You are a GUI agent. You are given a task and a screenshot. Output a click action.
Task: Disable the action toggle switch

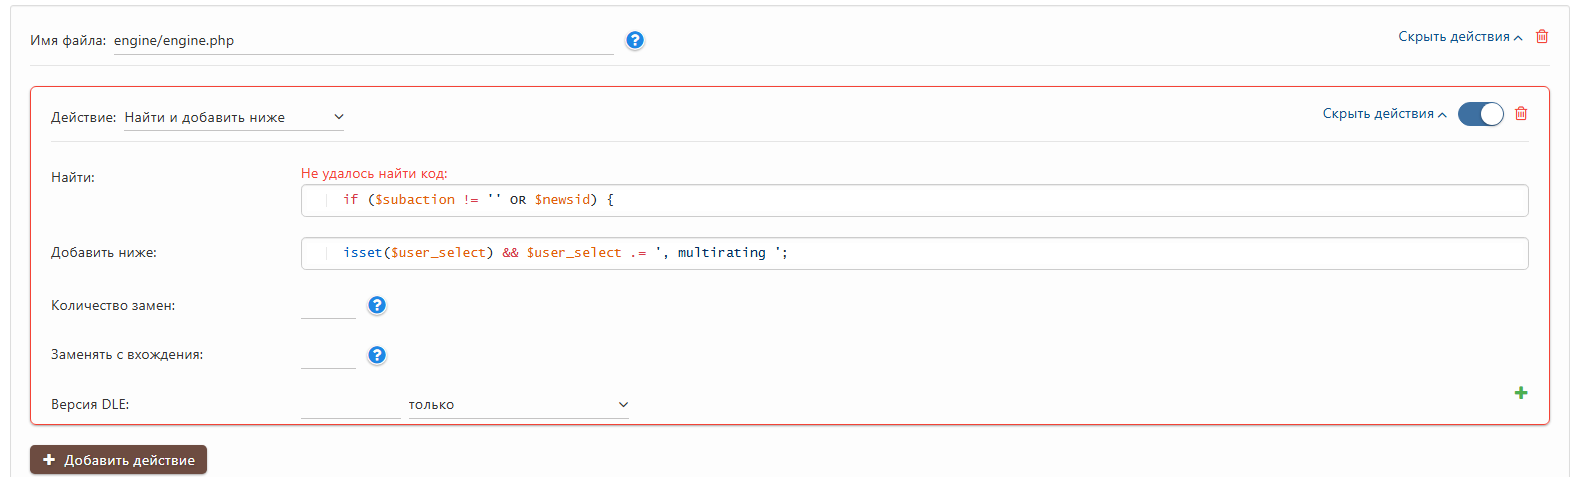point(1480,114)
